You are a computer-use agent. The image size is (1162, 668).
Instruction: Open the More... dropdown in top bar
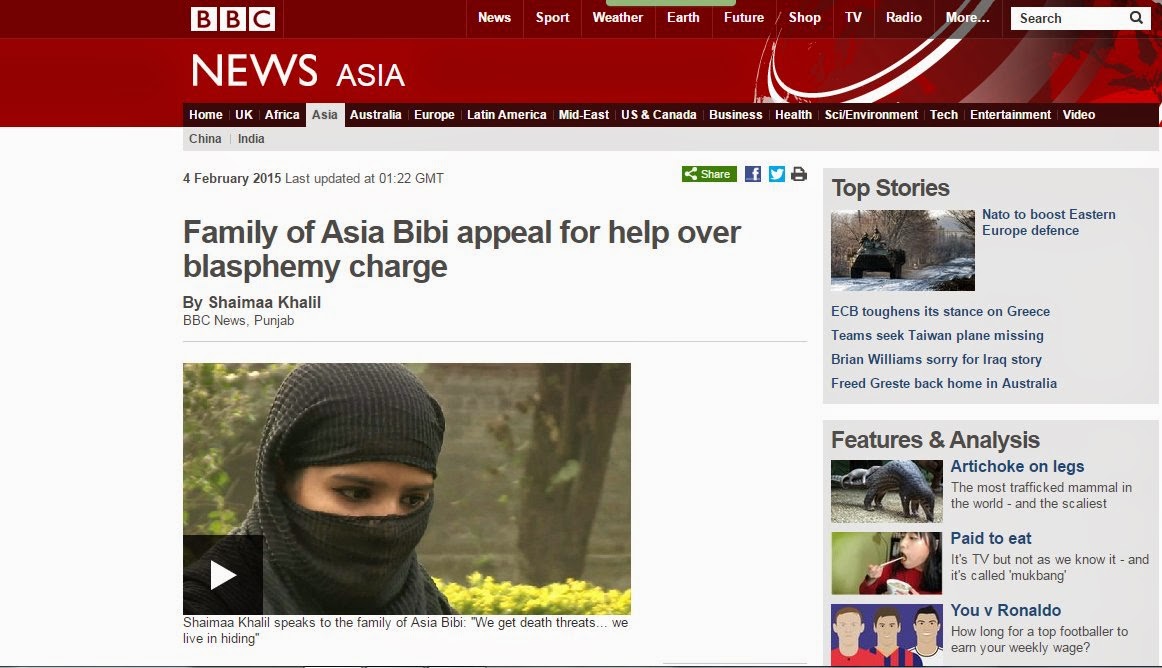click(x=967, y=18)
